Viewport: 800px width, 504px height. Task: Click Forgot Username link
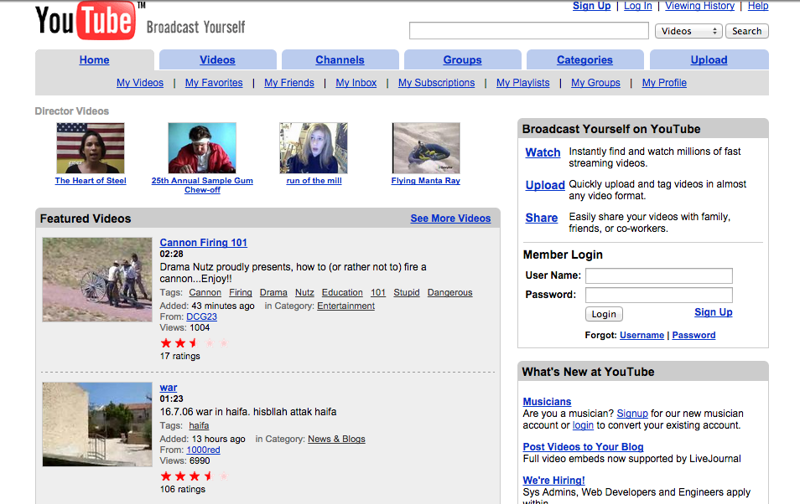[x=642, y=335]
